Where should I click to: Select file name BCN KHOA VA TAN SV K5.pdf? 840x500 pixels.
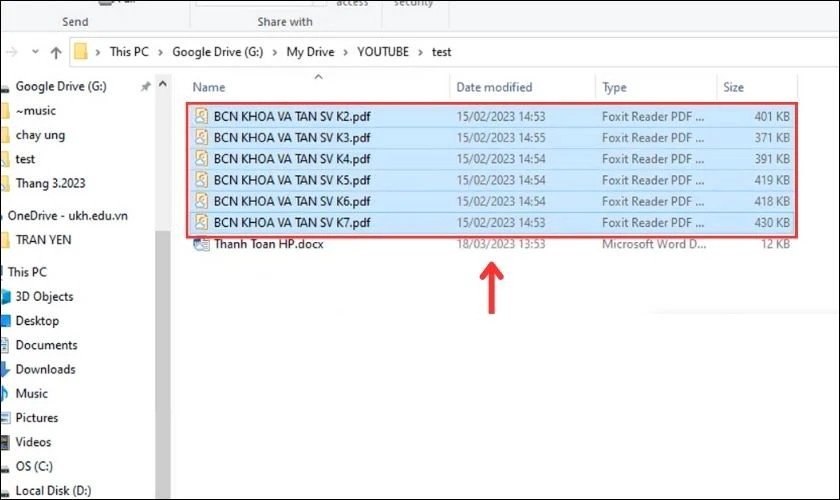tap(292, 180)
